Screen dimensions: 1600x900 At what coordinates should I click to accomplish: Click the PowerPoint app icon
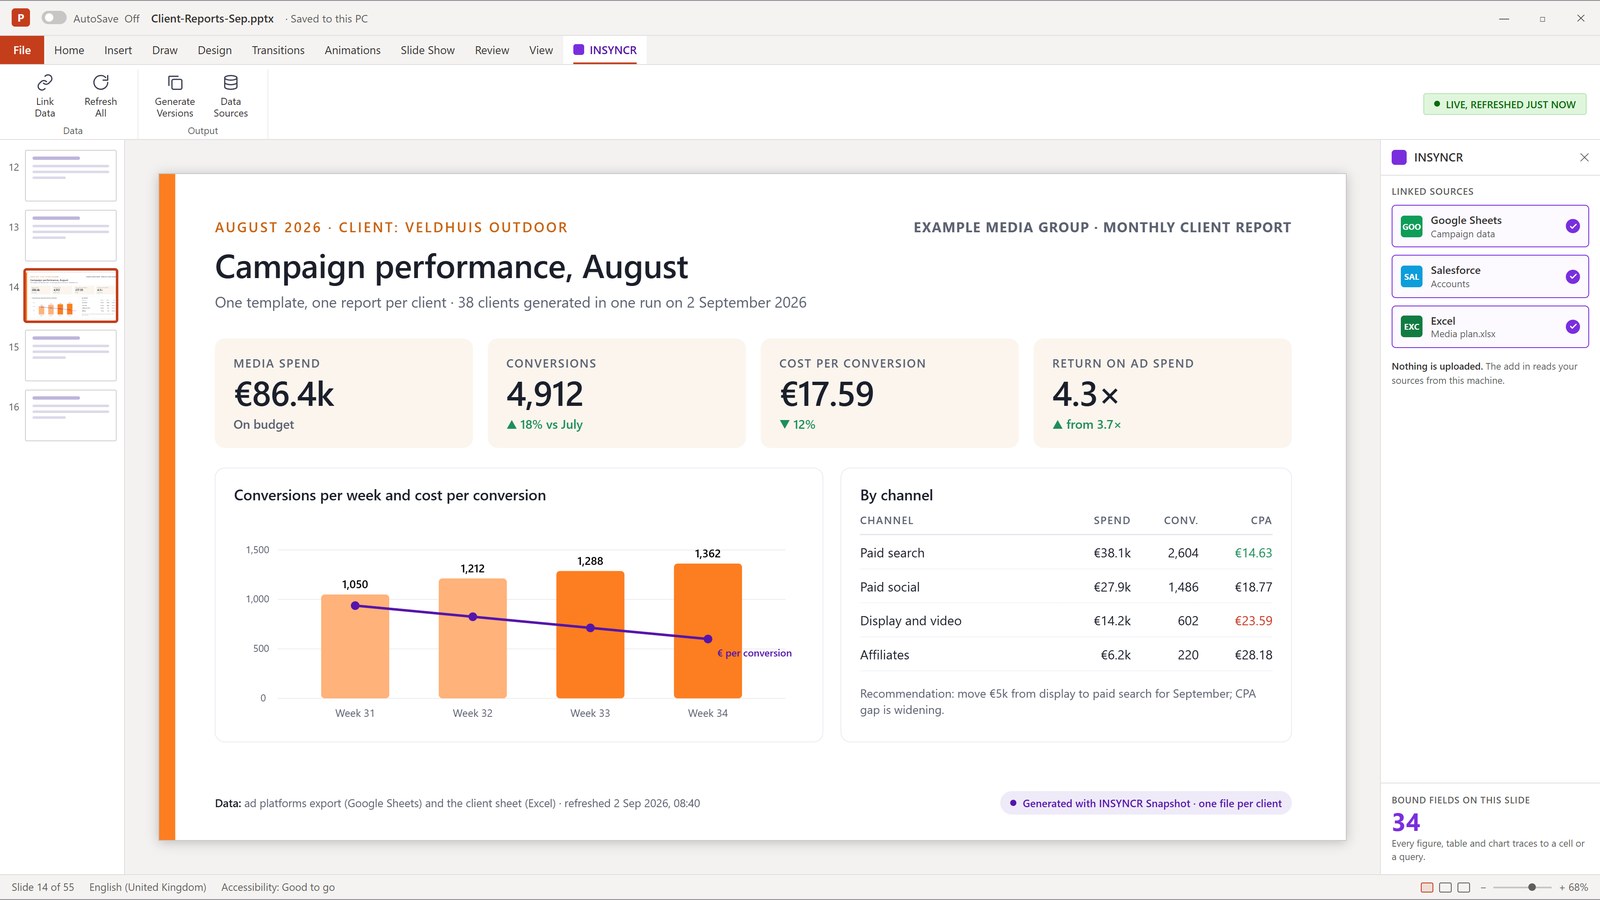pos(20,18)
